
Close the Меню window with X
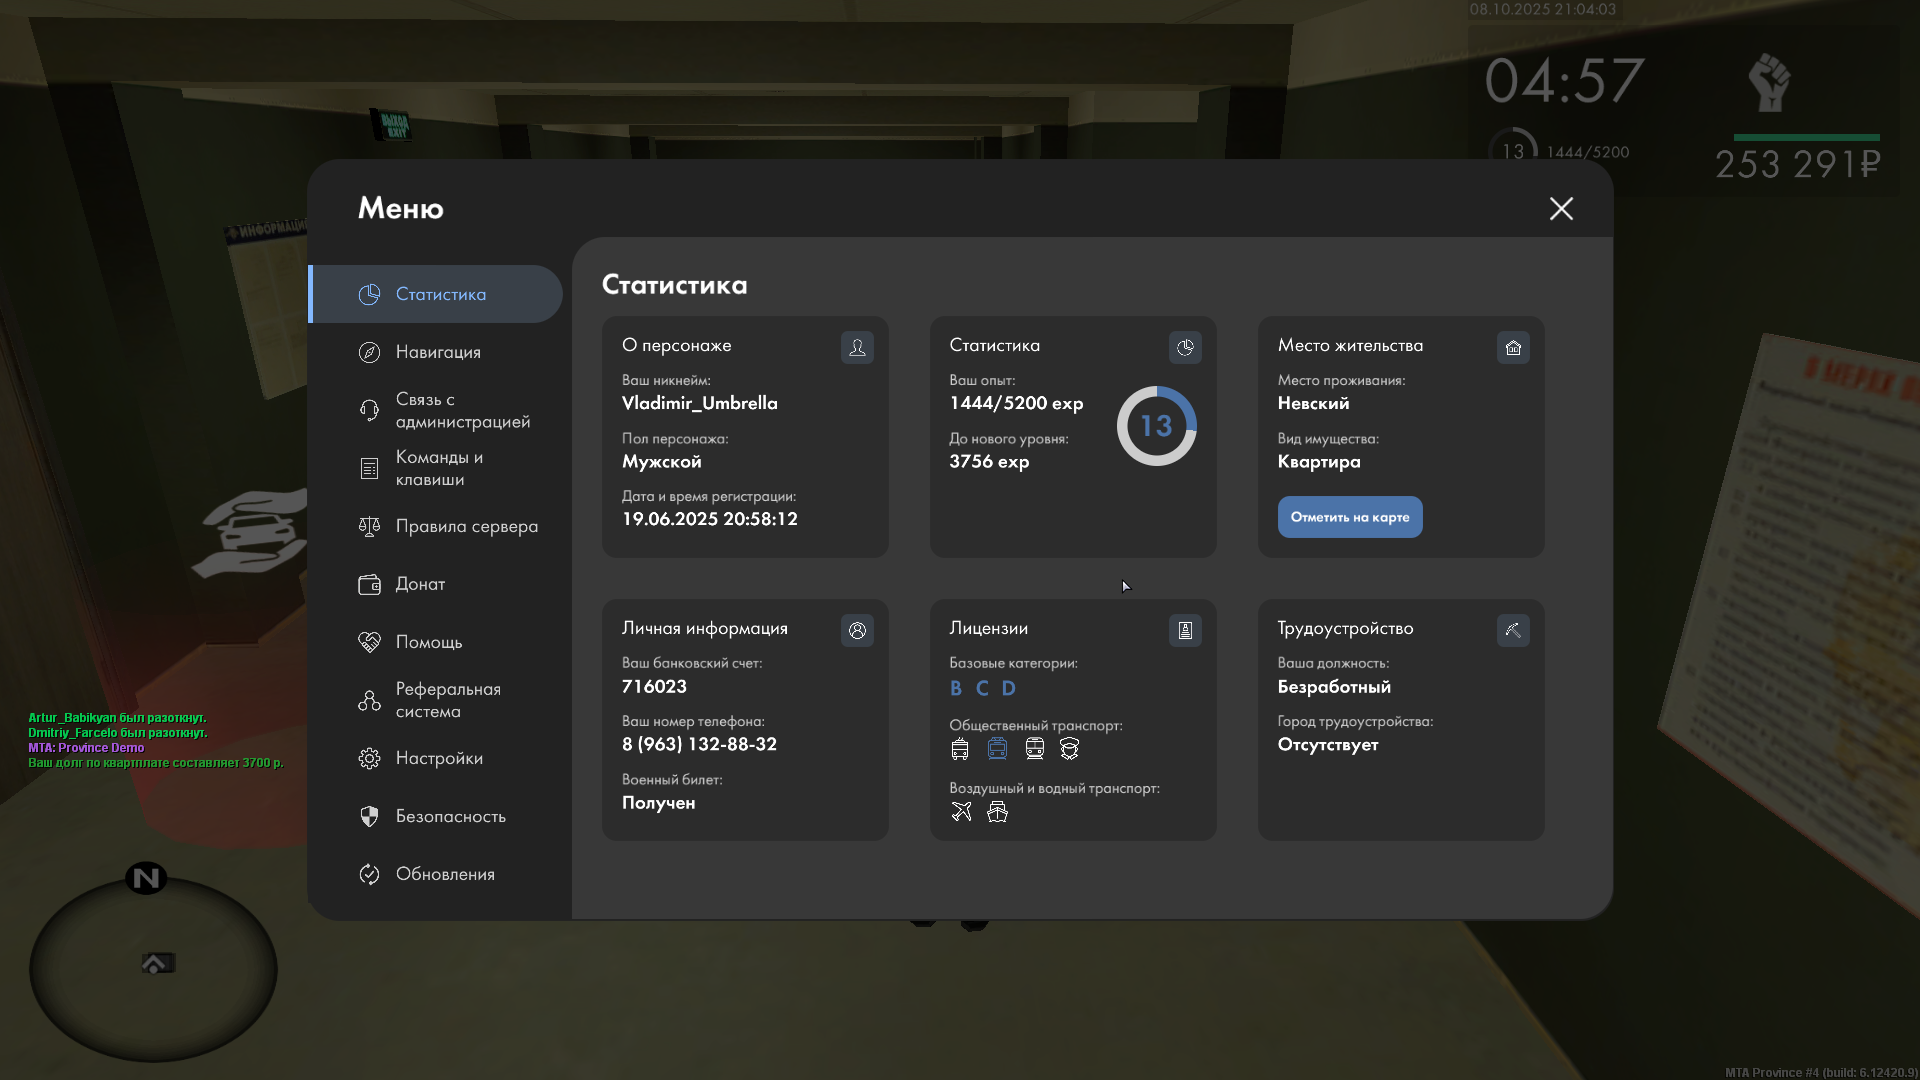[1561, 208]
